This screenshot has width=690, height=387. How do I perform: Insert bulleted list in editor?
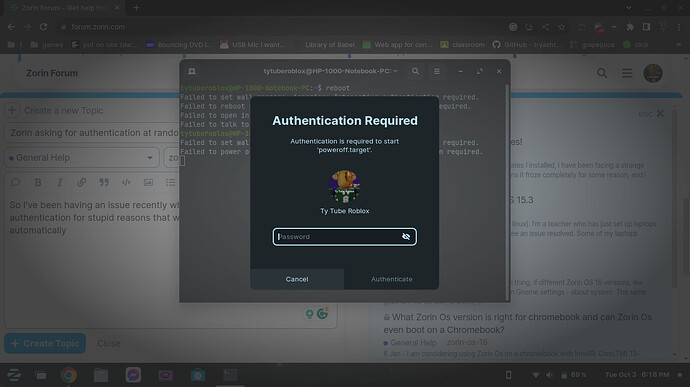tap(170, 182)
